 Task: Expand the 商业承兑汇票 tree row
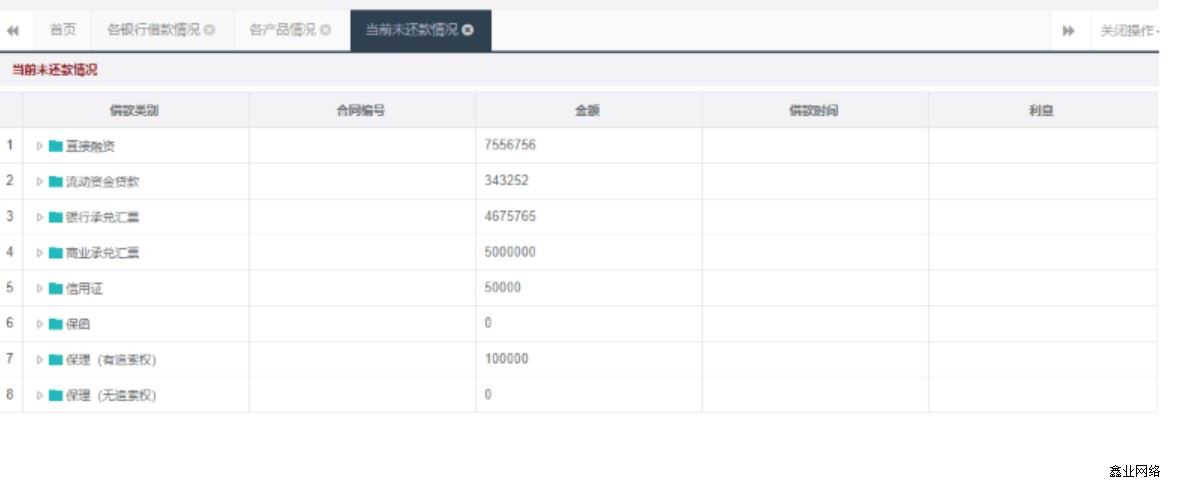click(x=40, y=253)
